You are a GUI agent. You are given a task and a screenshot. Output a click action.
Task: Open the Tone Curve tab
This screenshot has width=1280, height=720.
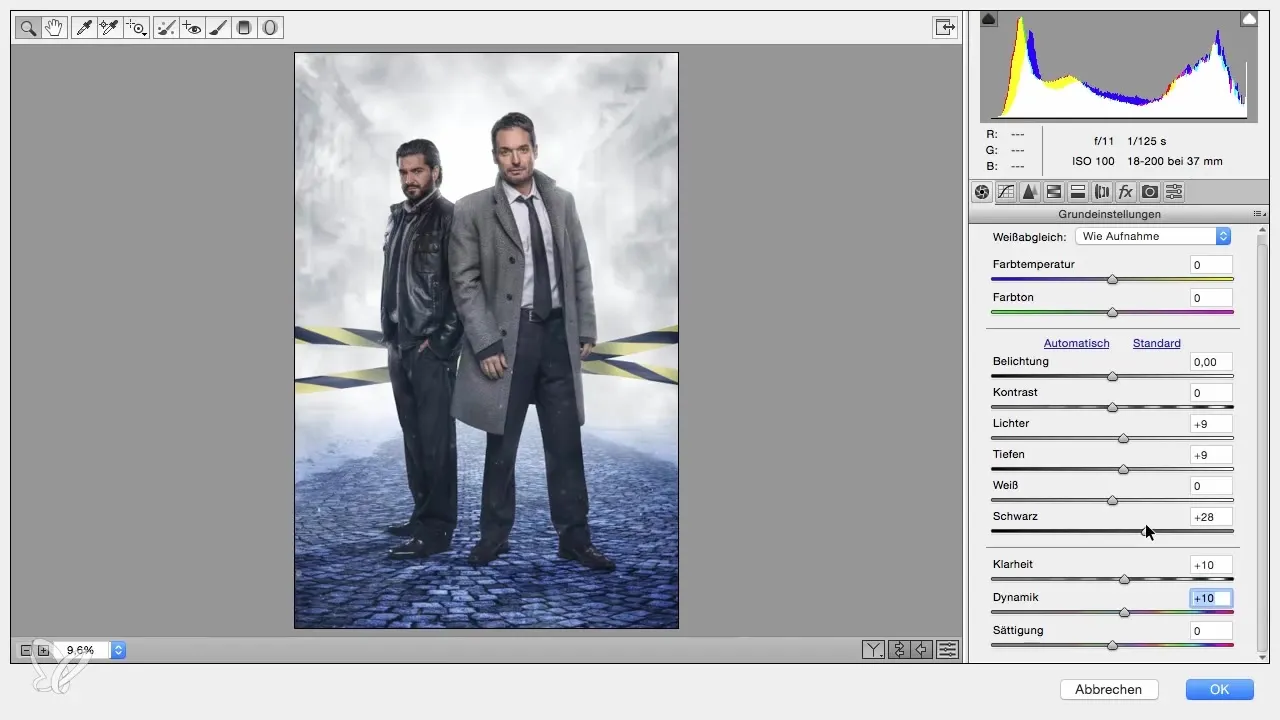point(1006,192)
